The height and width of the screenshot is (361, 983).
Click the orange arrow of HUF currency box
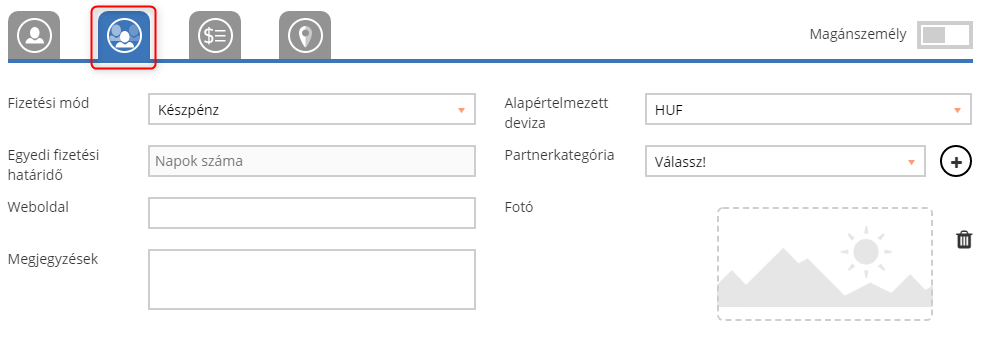957,110
